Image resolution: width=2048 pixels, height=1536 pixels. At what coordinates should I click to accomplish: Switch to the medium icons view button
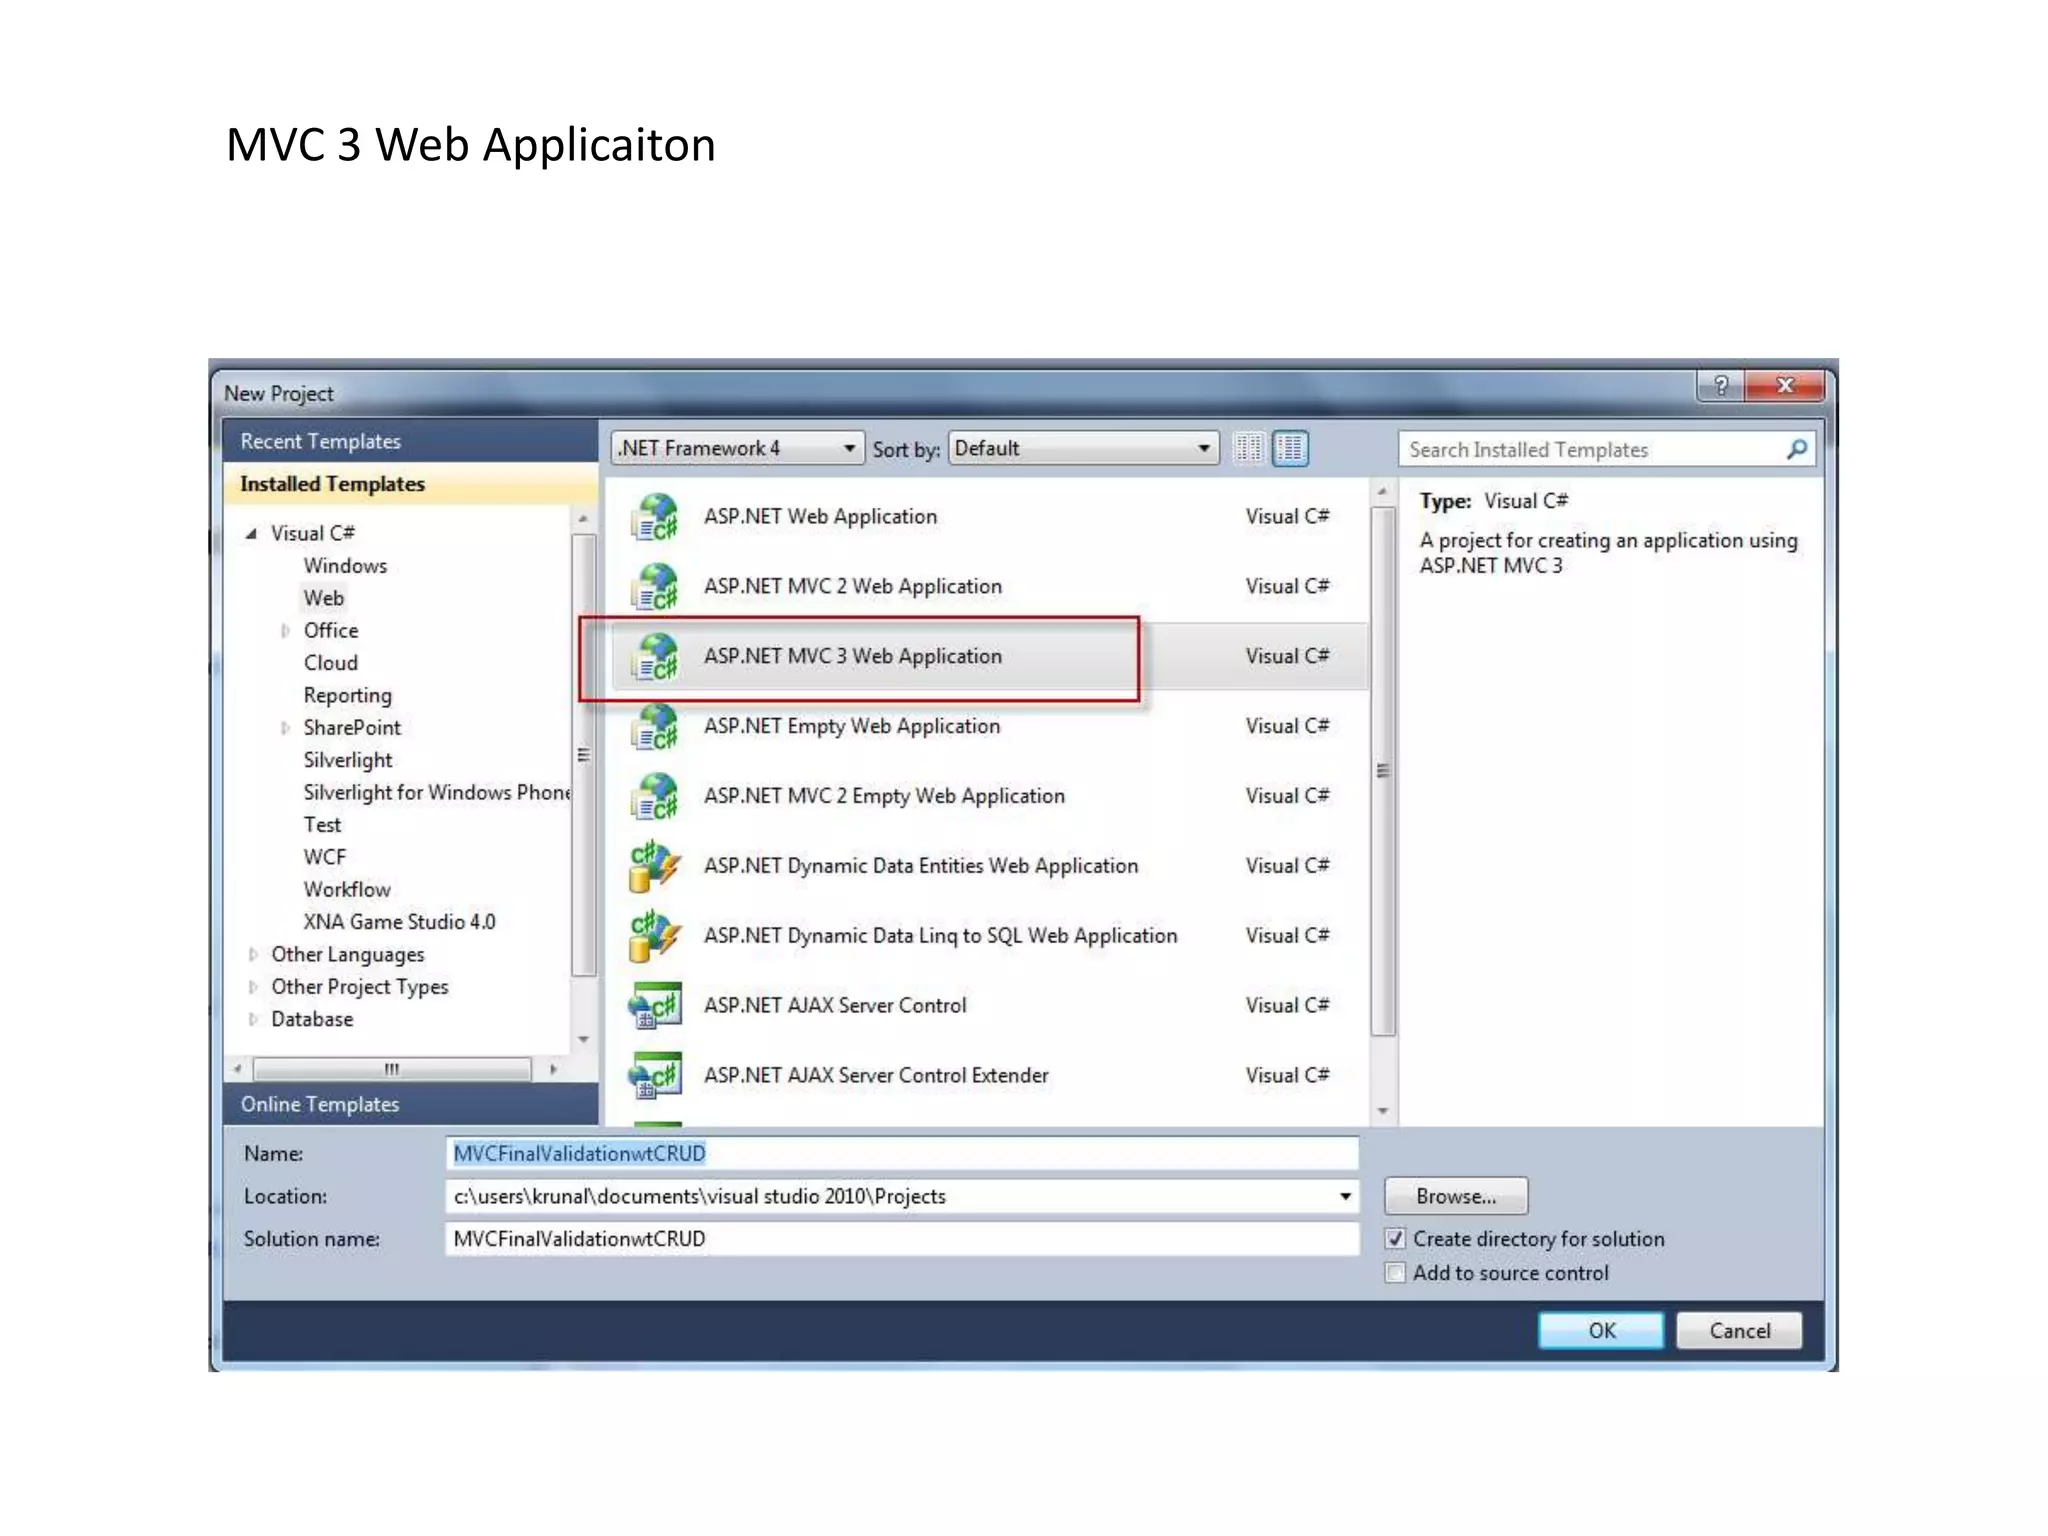click(1291, 448)
